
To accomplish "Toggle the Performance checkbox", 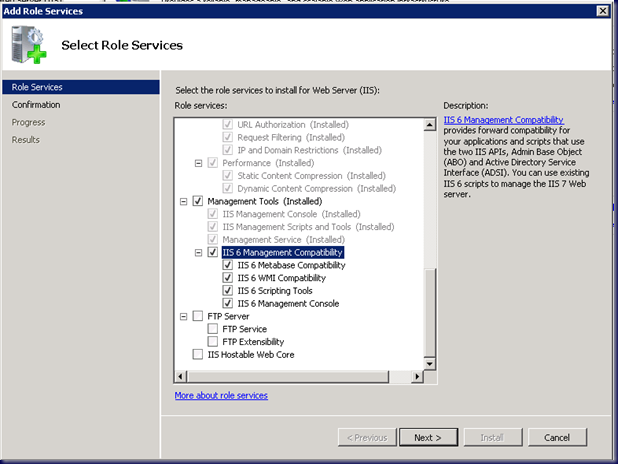I will click(212, 163).
